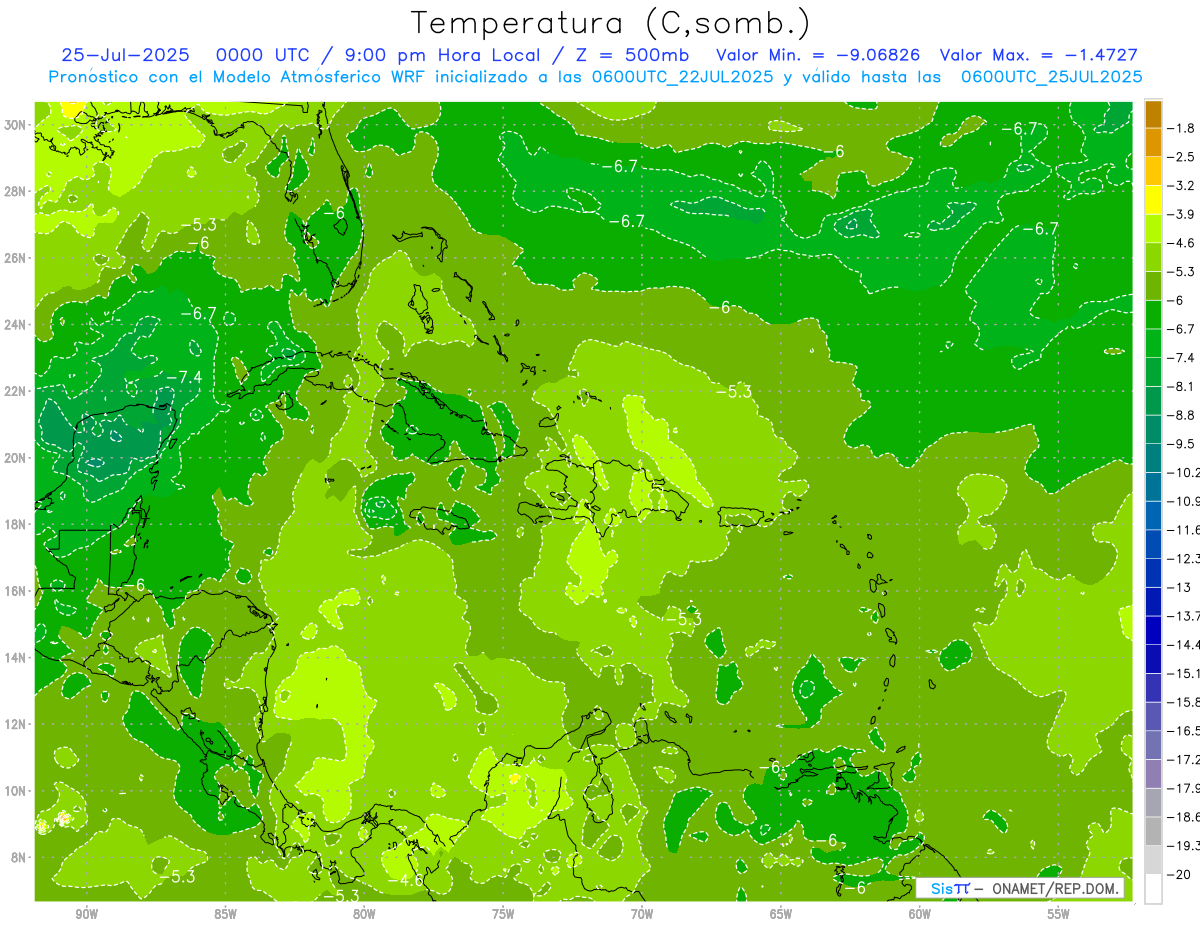Click the "60W" longitude axis label
1200x927 pixels.
(x=920, y=914)
